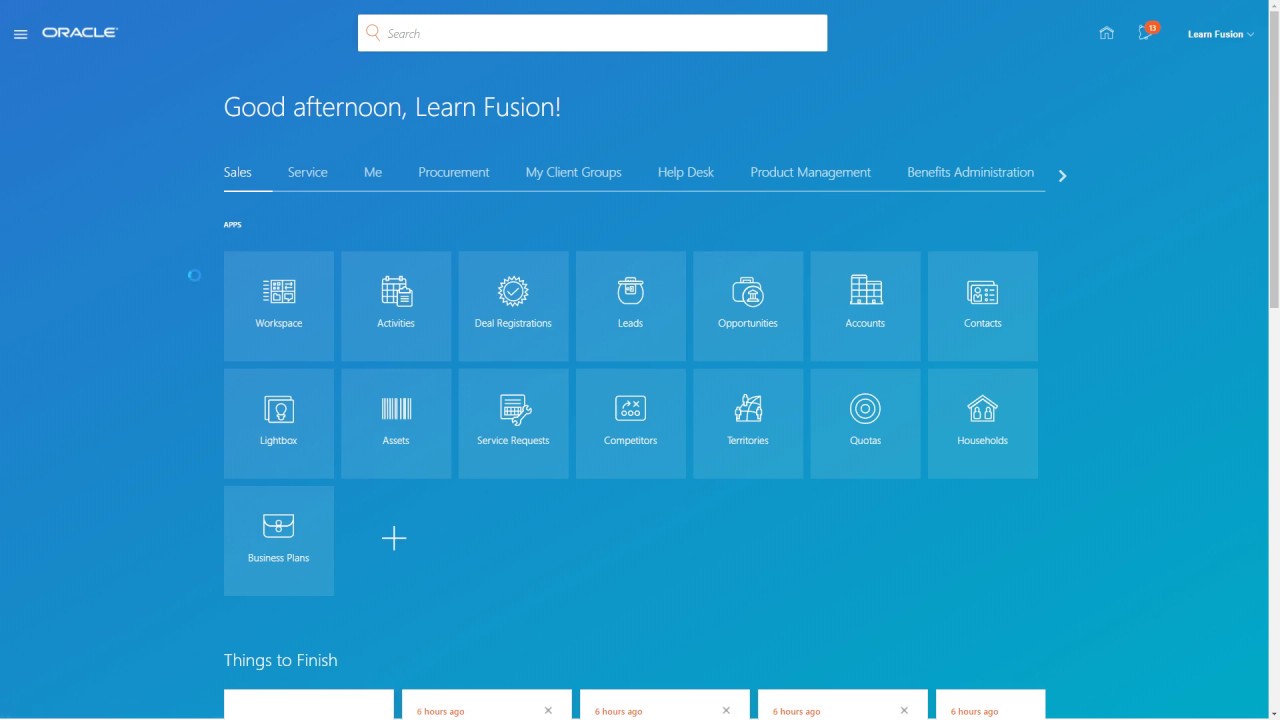Switch to the Me tab
The height and width of the screenshot is (720, 1280).
click(x=373, y=172)
